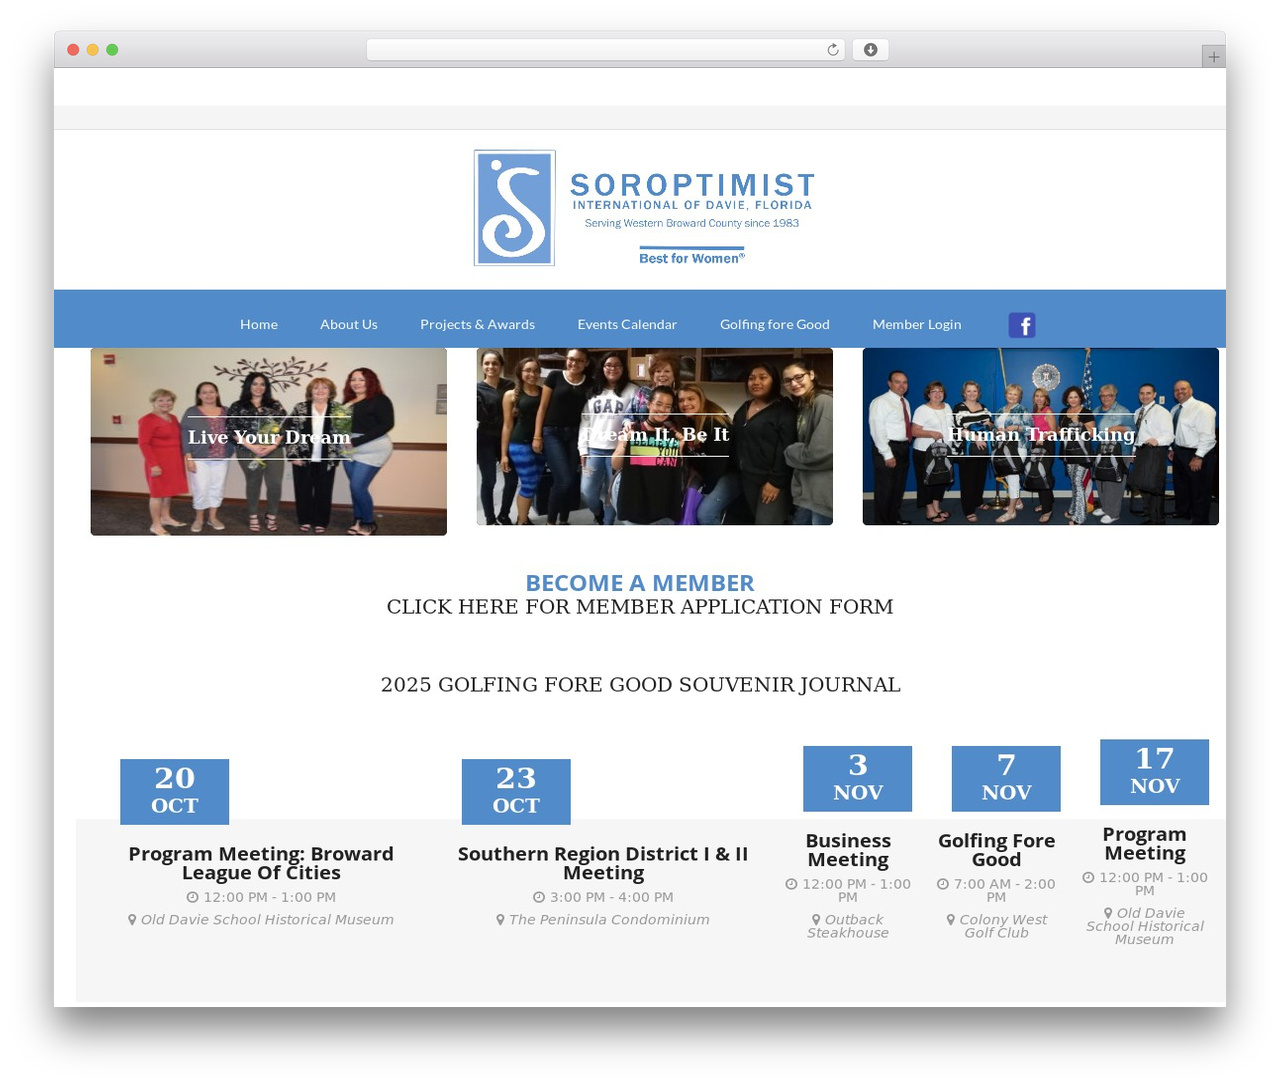
Task: Click the Soroptimist S logo
Action: 514,208
